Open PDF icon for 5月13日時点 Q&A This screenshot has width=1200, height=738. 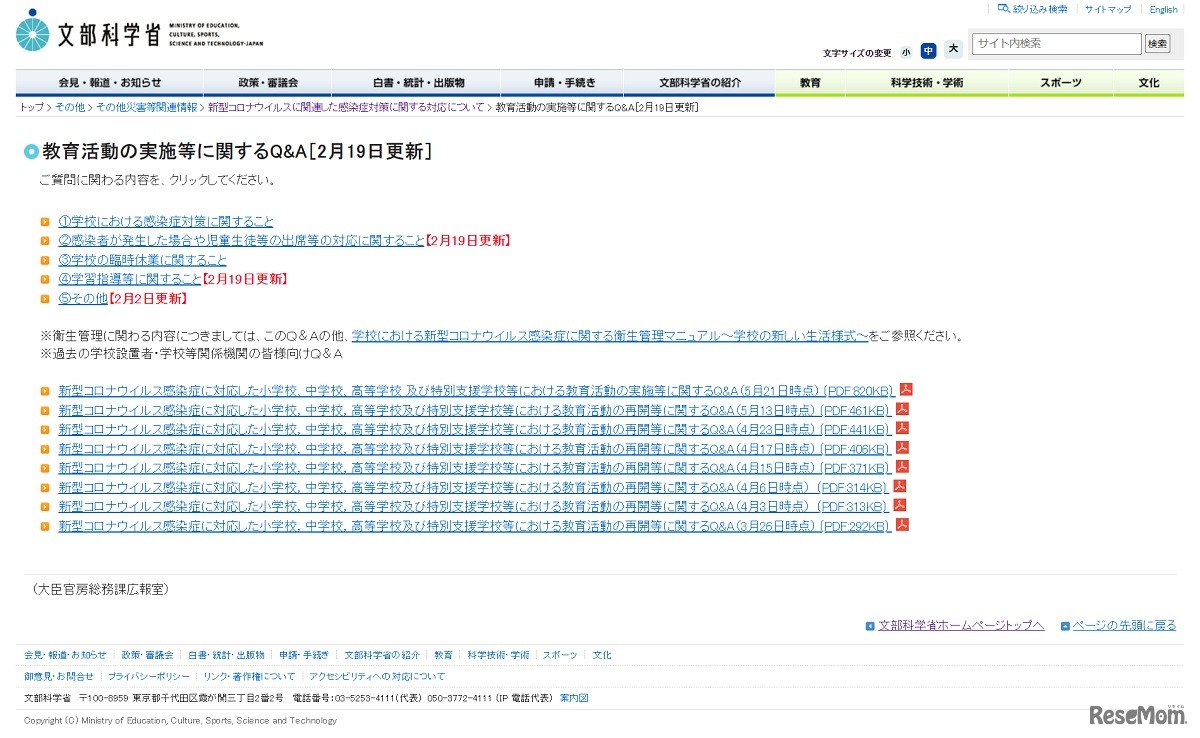click(900, 409)
